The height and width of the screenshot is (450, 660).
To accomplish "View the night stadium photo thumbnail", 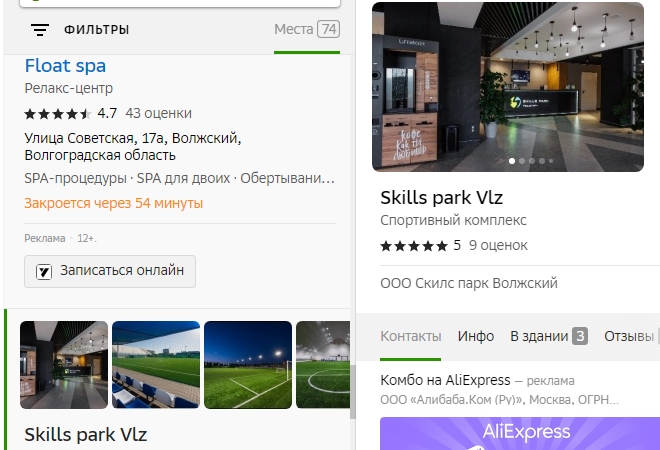I will point(248,364).
